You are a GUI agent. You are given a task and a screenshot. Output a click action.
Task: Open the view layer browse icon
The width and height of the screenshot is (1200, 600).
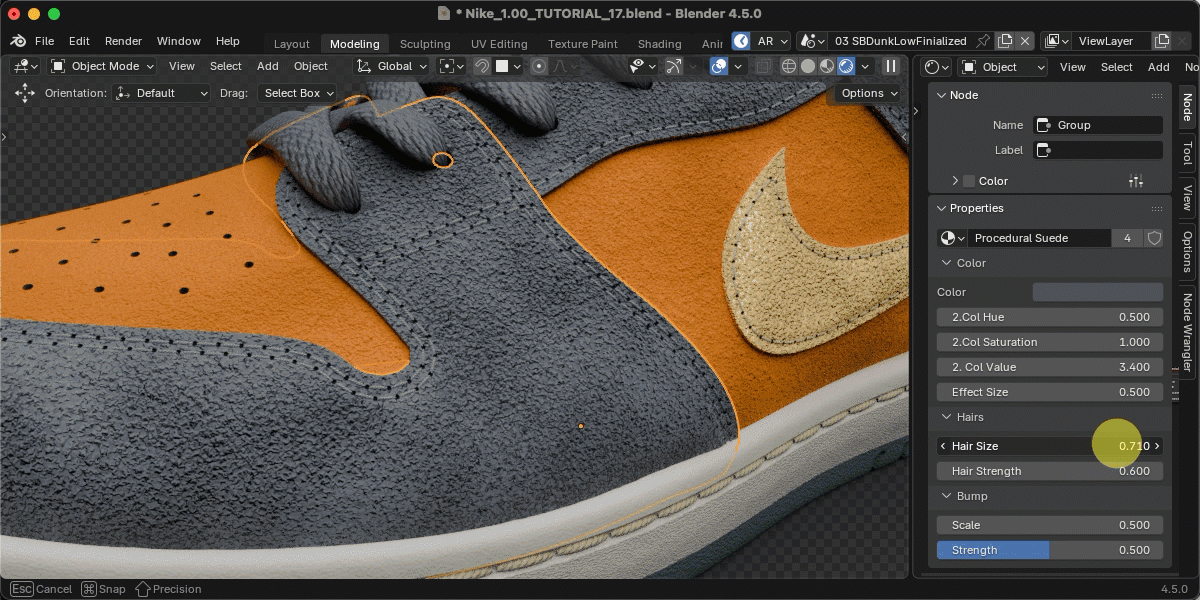point(1057,41)
